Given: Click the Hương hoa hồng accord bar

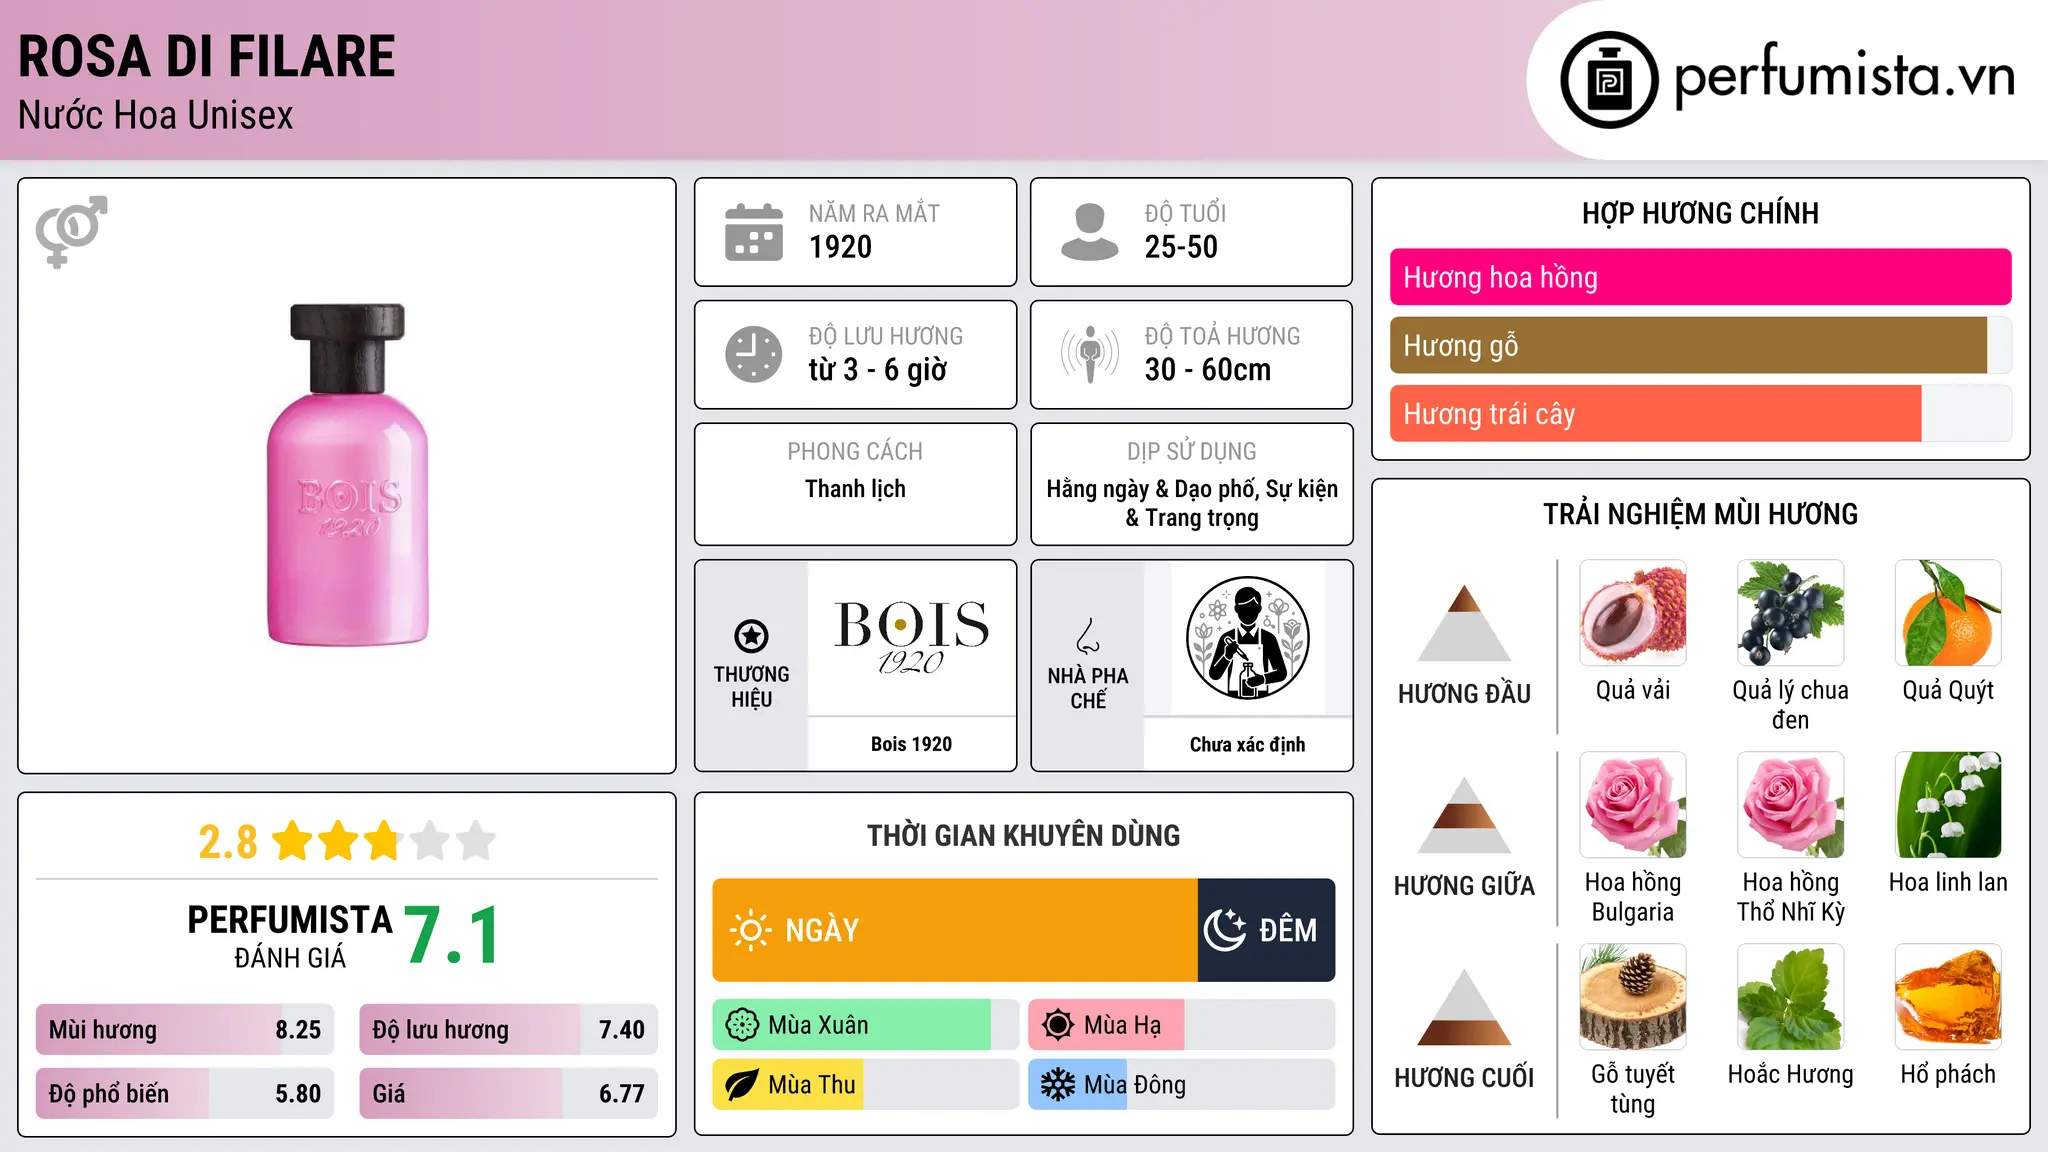Looking at the screenshot, I should (1700, 277).
